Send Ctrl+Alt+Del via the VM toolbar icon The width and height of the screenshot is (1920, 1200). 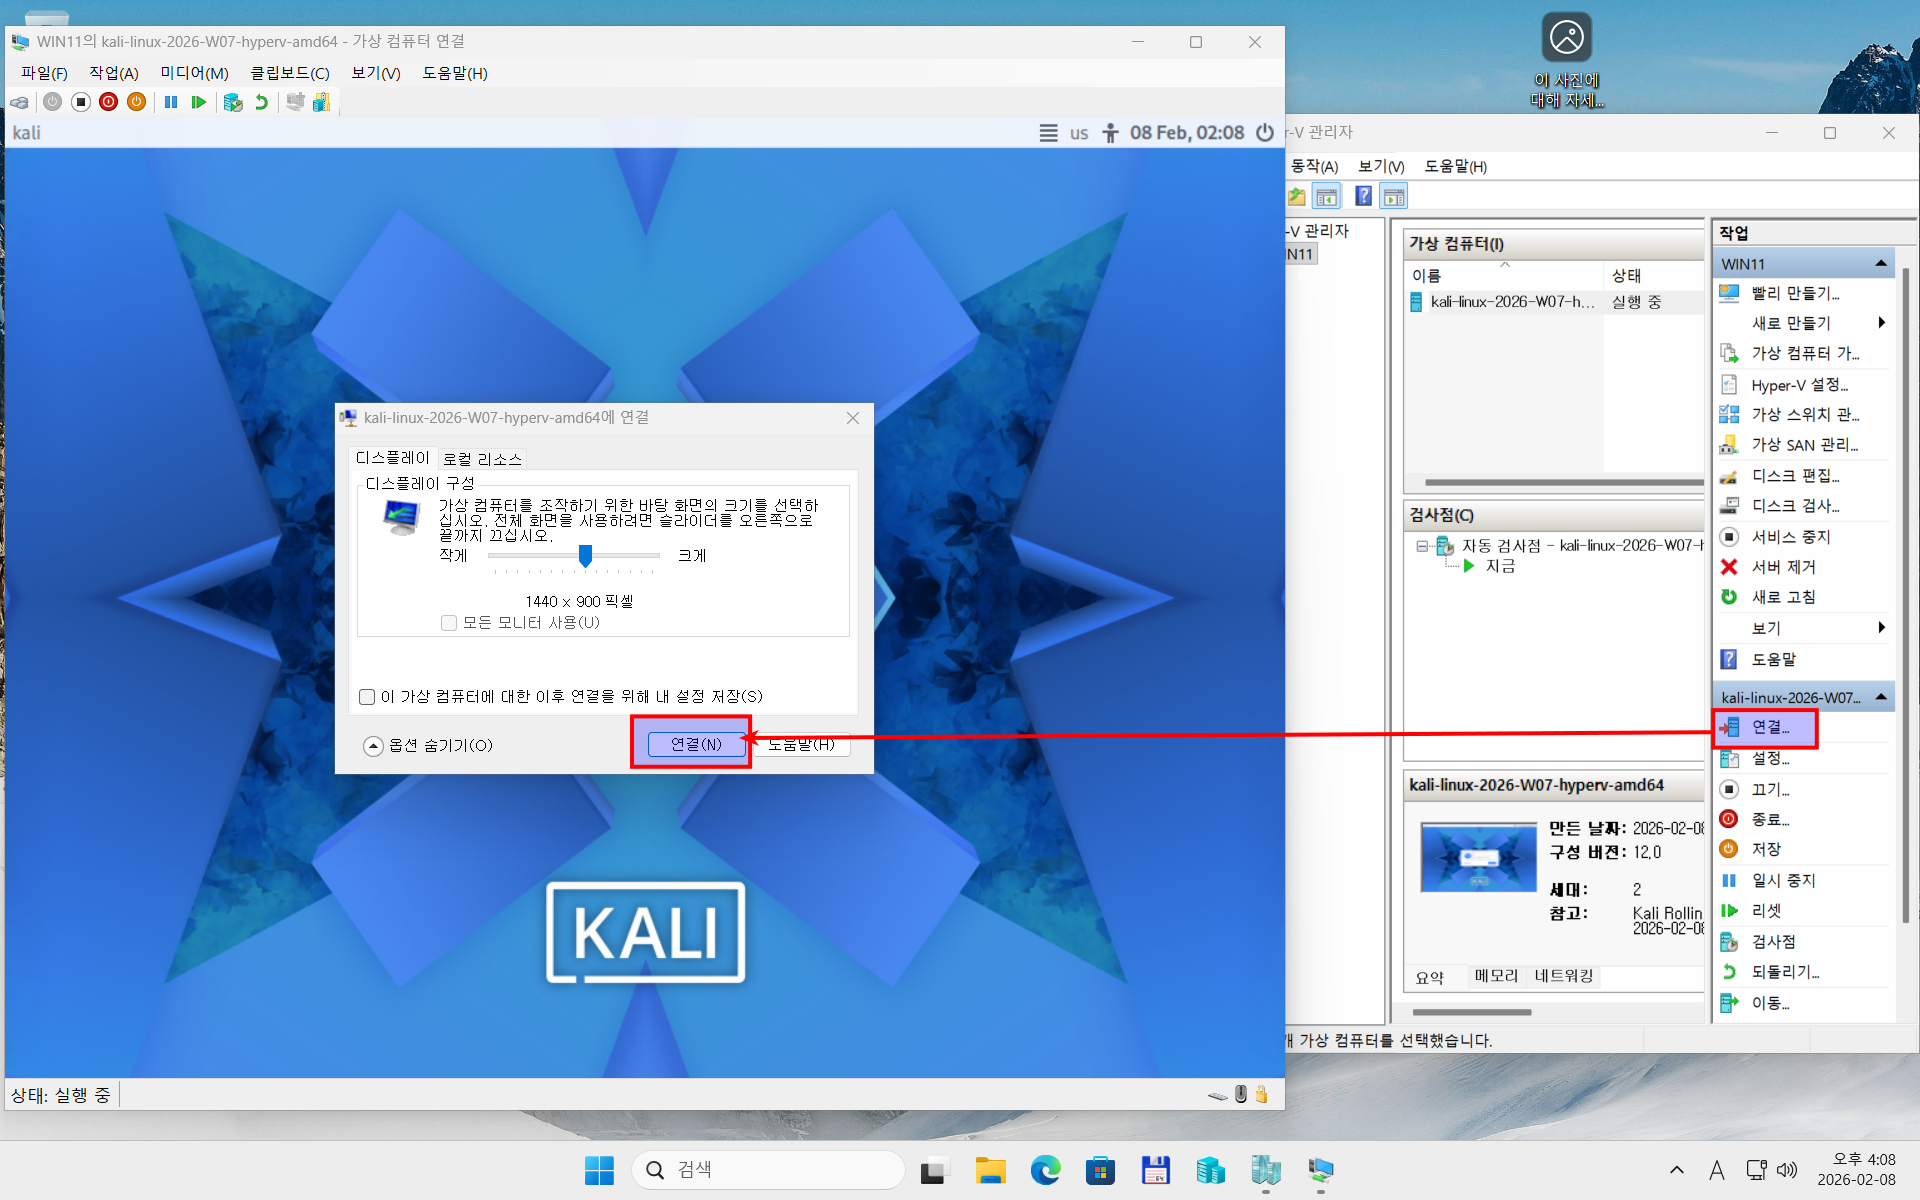coord(19,102)
